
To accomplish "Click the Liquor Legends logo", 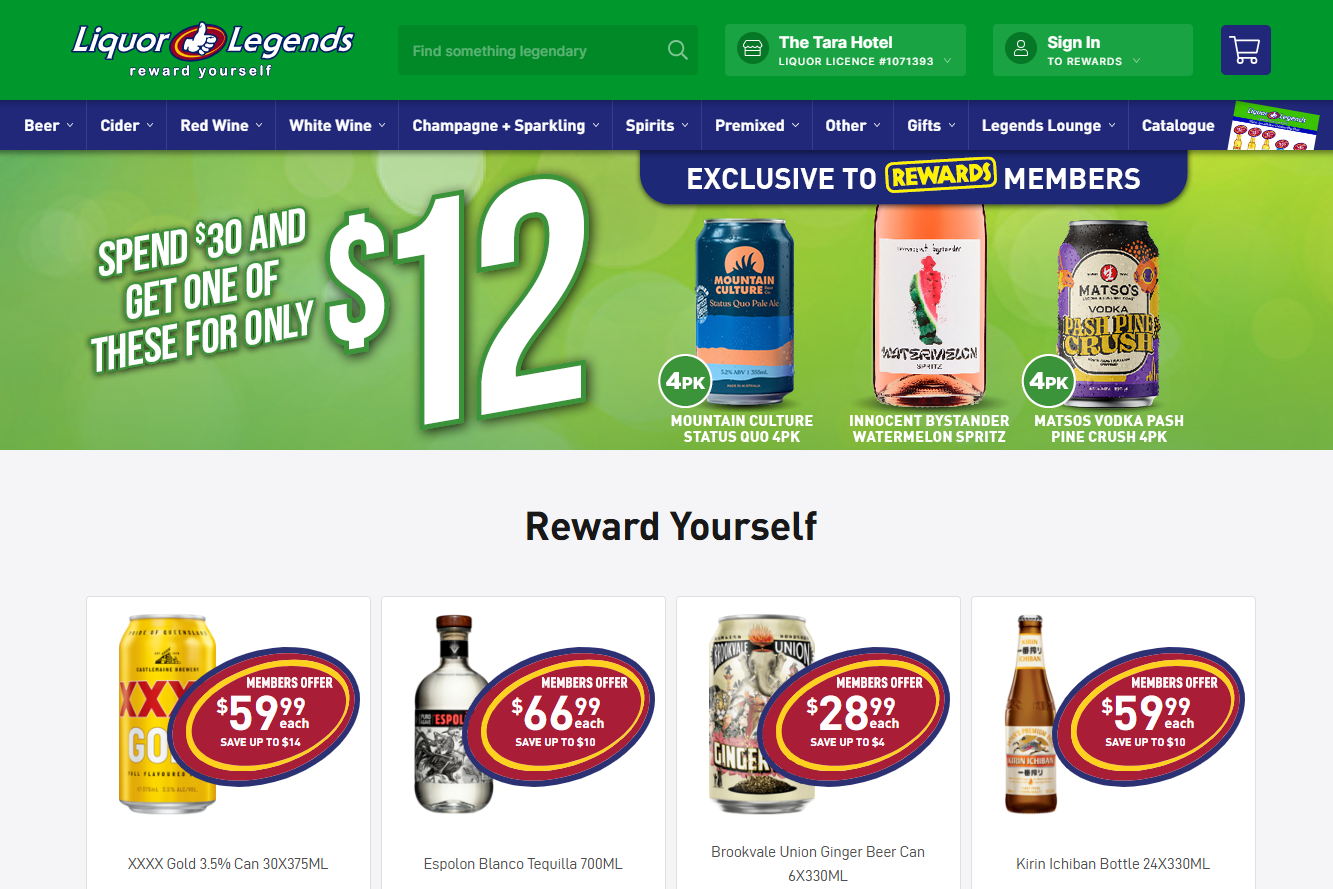I will 213,49.
